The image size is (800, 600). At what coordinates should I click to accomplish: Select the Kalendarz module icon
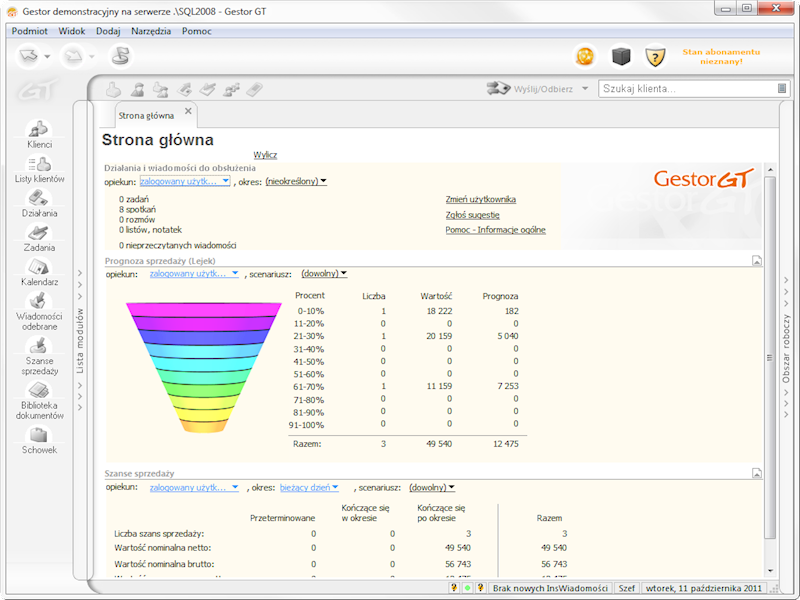(x=40, y=269)
